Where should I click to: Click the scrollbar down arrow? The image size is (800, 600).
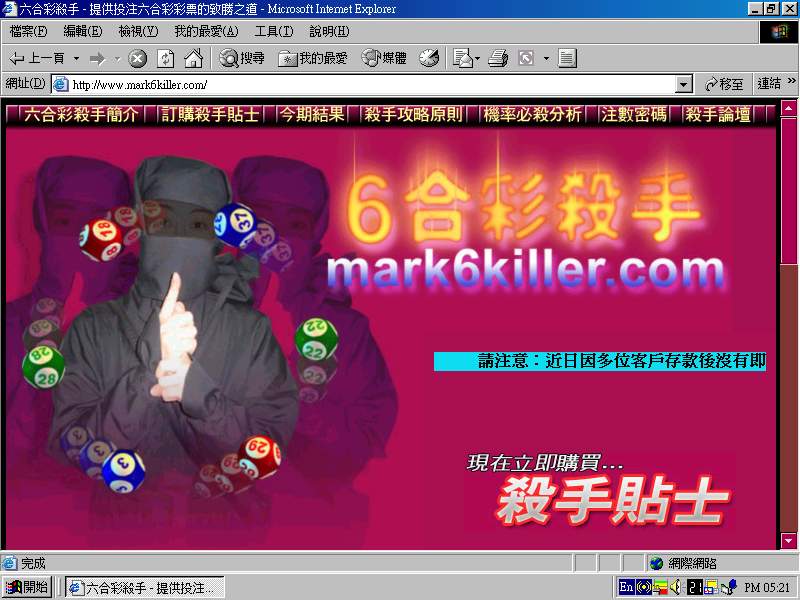coord(789,540)
